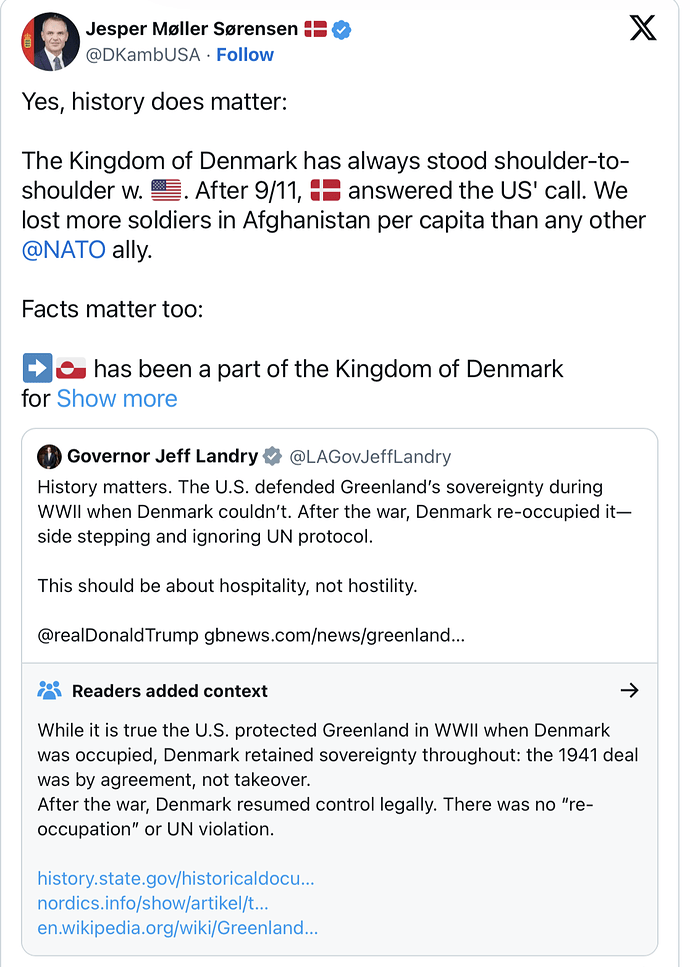Click Governor Jeff Landry's small avatar
Image resolution: width=690 pixels, height=967 pixels.
click(49, 457)
